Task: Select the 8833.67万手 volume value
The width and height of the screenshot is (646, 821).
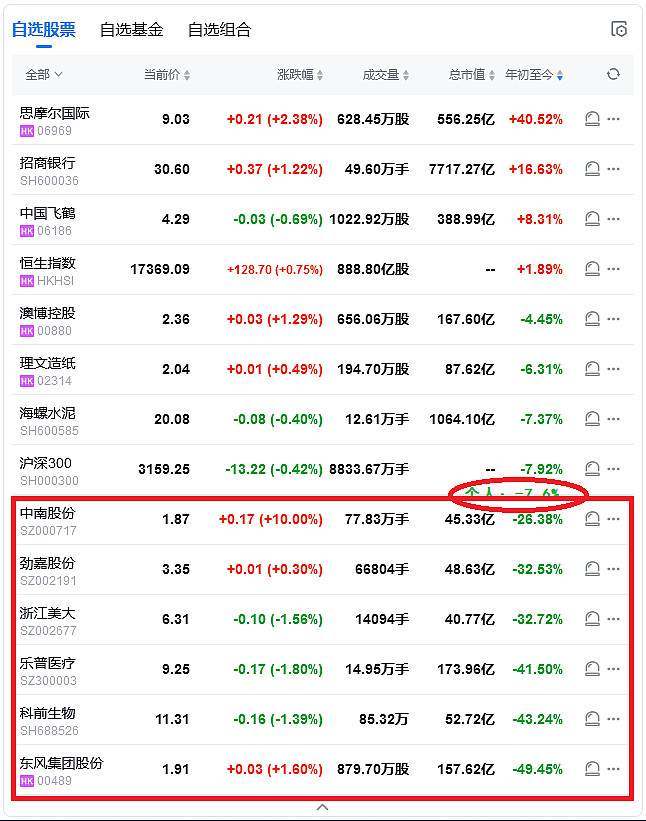Action: [x=369, y=469]
